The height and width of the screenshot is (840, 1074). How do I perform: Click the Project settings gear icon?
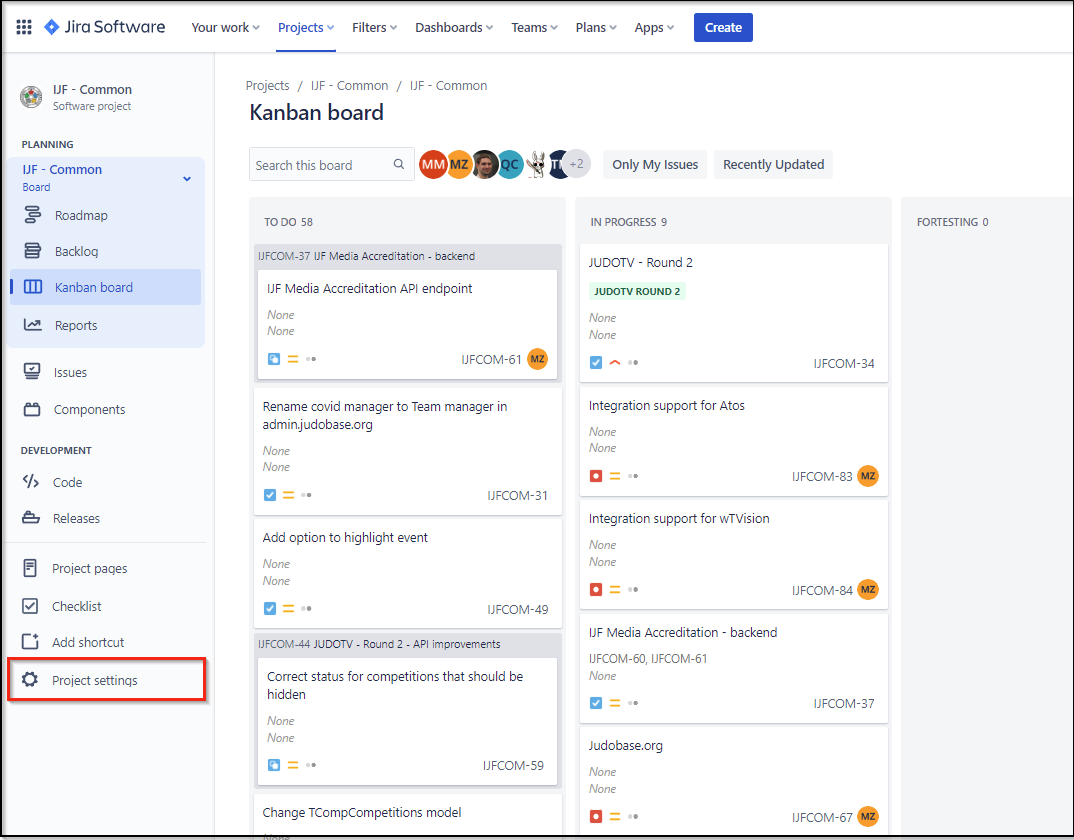29,680
